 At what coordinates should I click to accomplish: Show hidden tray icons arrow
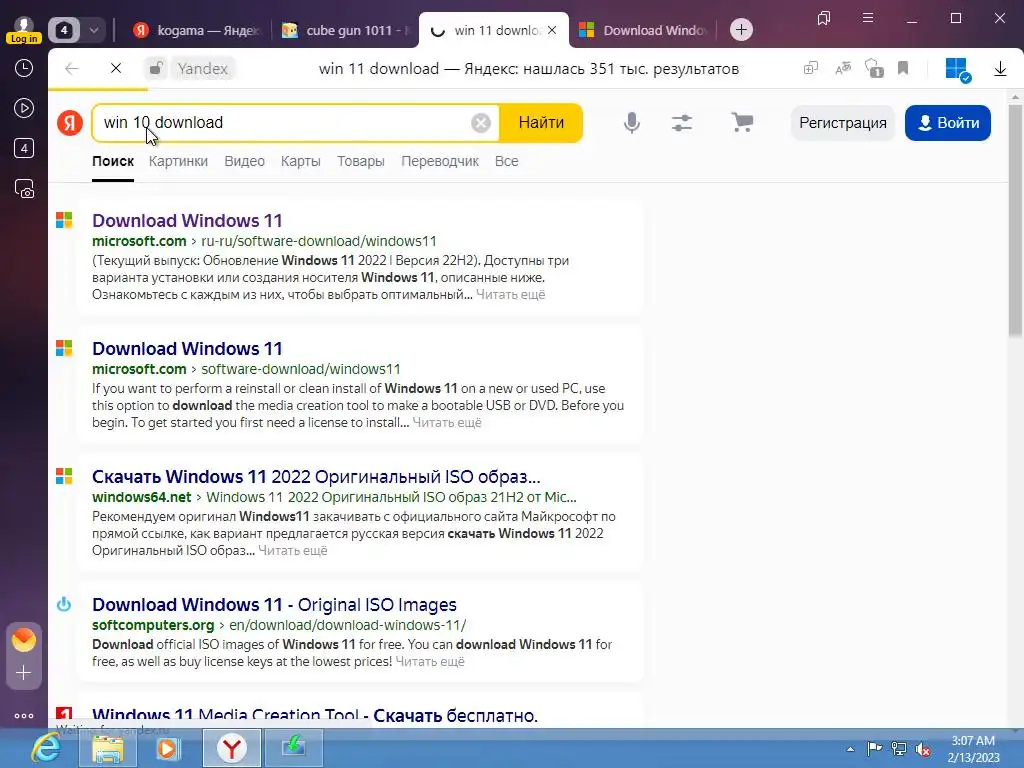[x=850, y=749]
